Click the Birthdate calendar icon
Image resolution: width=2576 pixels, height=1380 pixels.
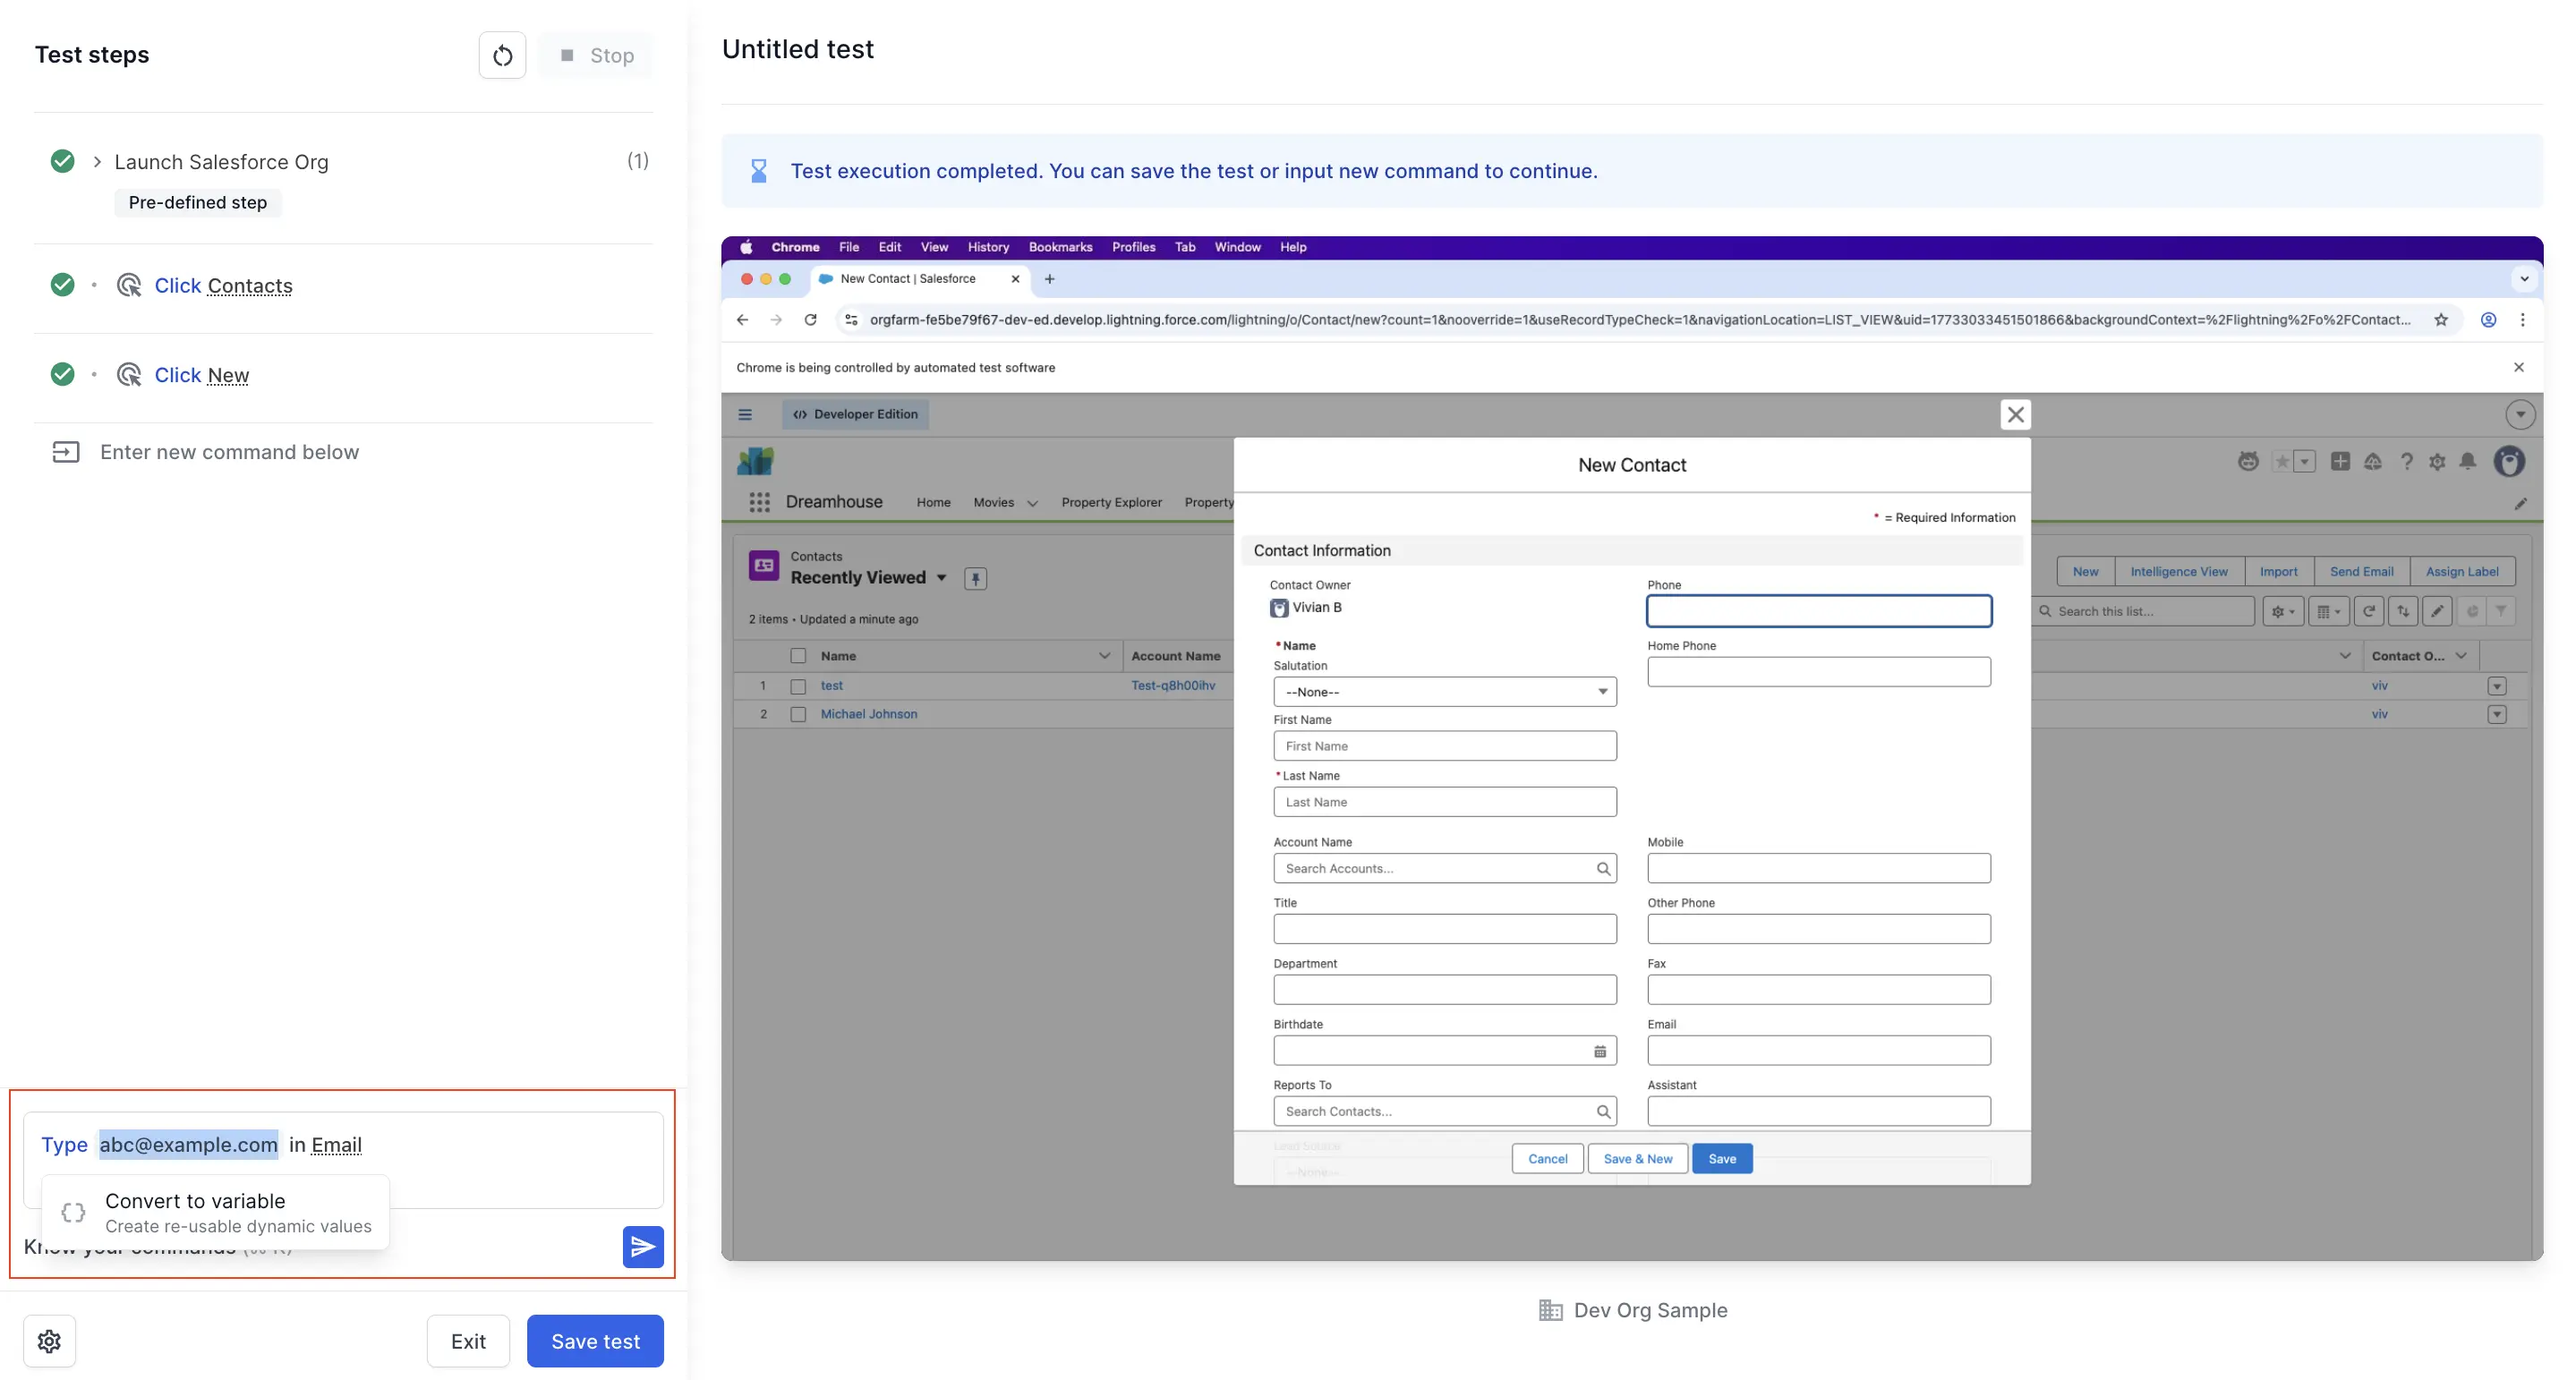(1599, 1051)
